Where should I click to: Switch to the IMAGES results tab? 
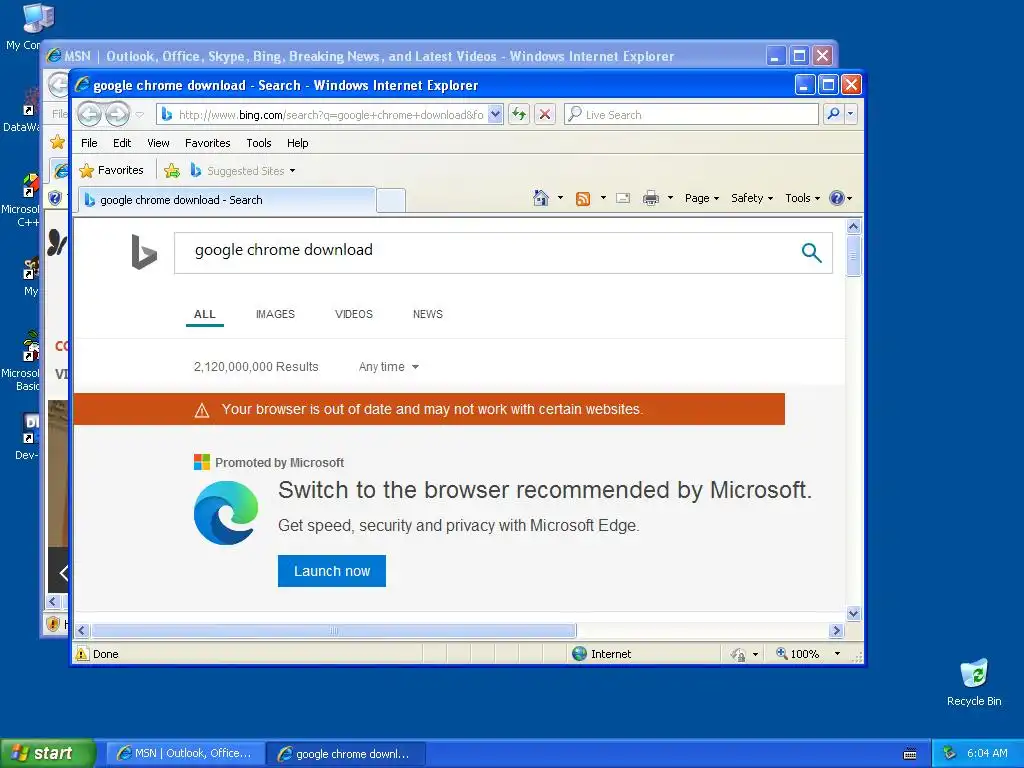point(275,314)
